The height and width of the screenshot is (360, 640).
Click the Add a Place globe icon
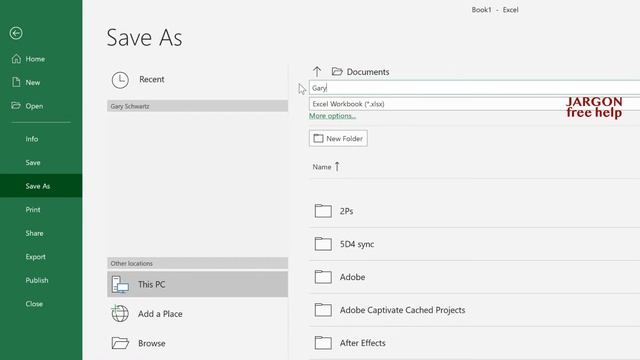(120, 313)
